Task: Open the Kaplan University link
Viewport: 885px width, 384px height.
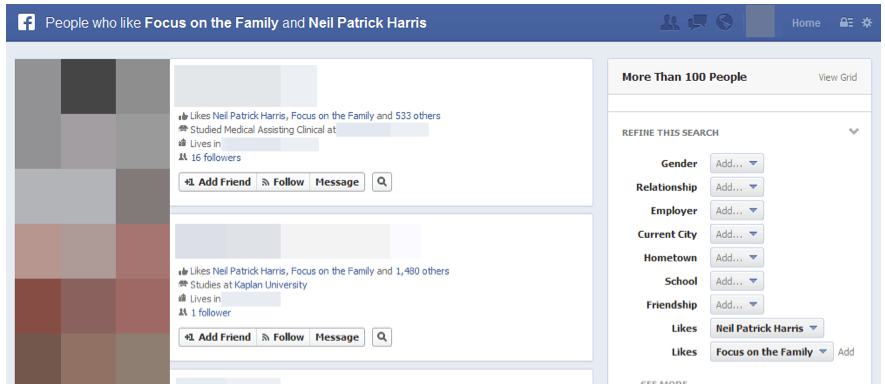Action: (x=271, y=285)
